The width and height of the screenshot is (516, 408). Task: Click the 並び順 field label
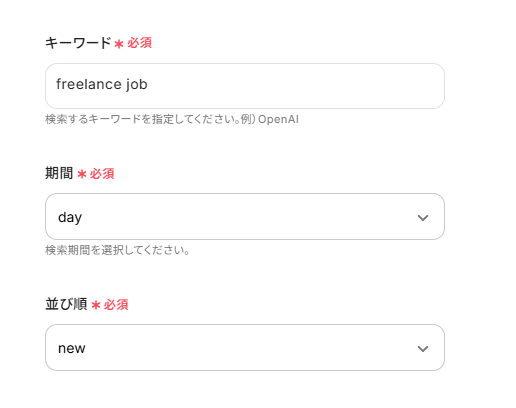coord(66,304)
